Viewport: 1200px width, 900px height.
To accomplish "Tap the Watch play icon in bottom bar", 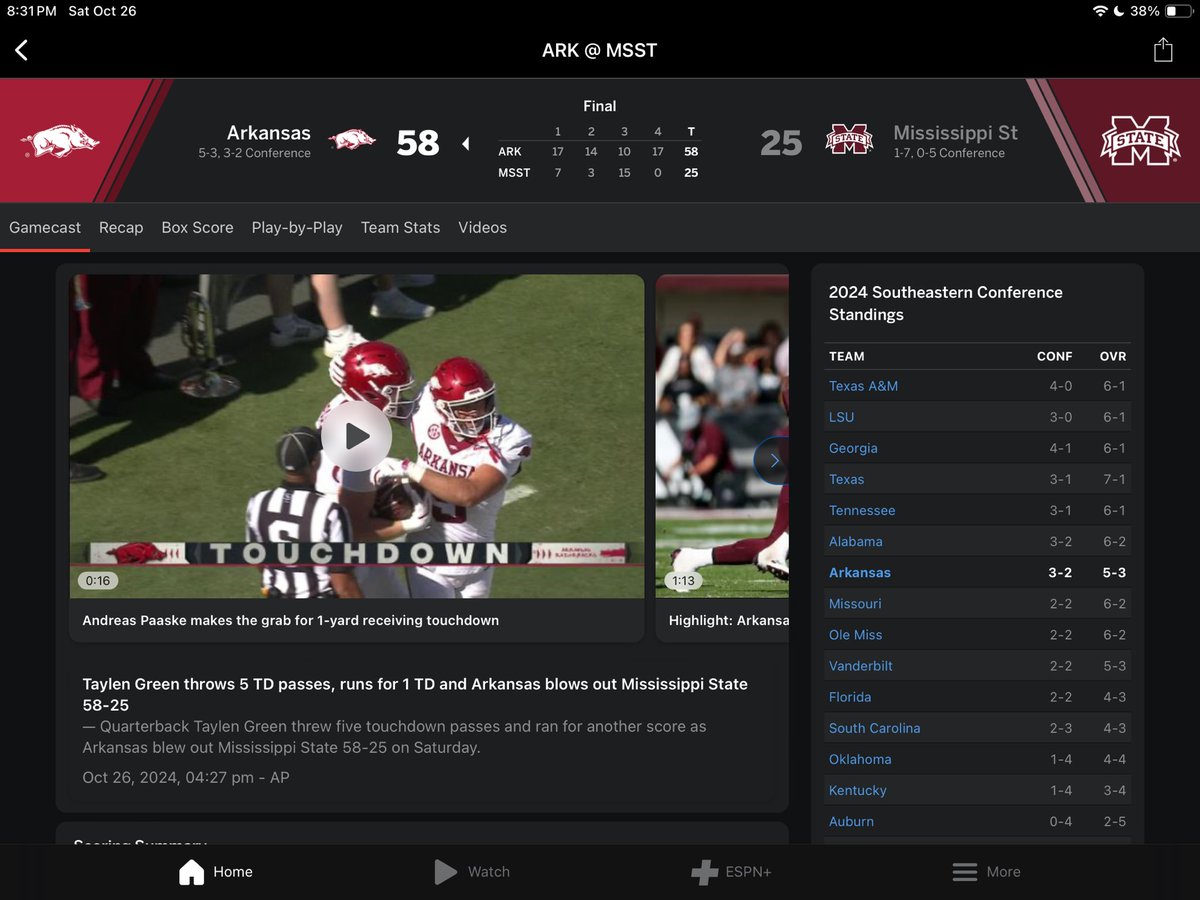I will point(445,872).
